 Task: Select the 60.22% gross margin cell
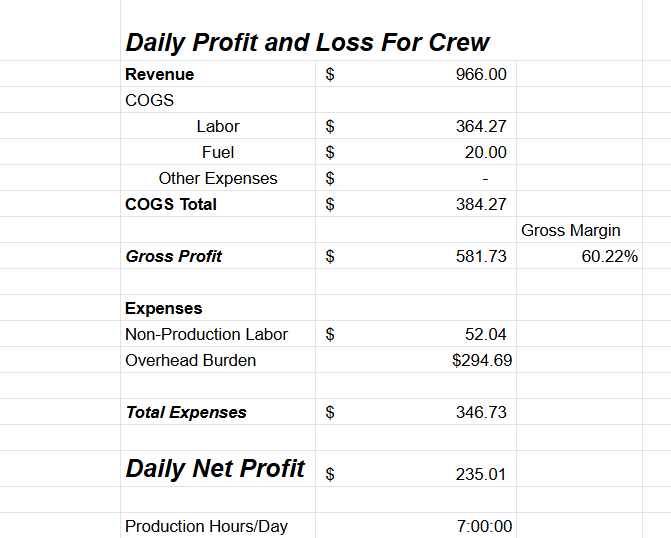pyautogui.click(x=609, y=256)
